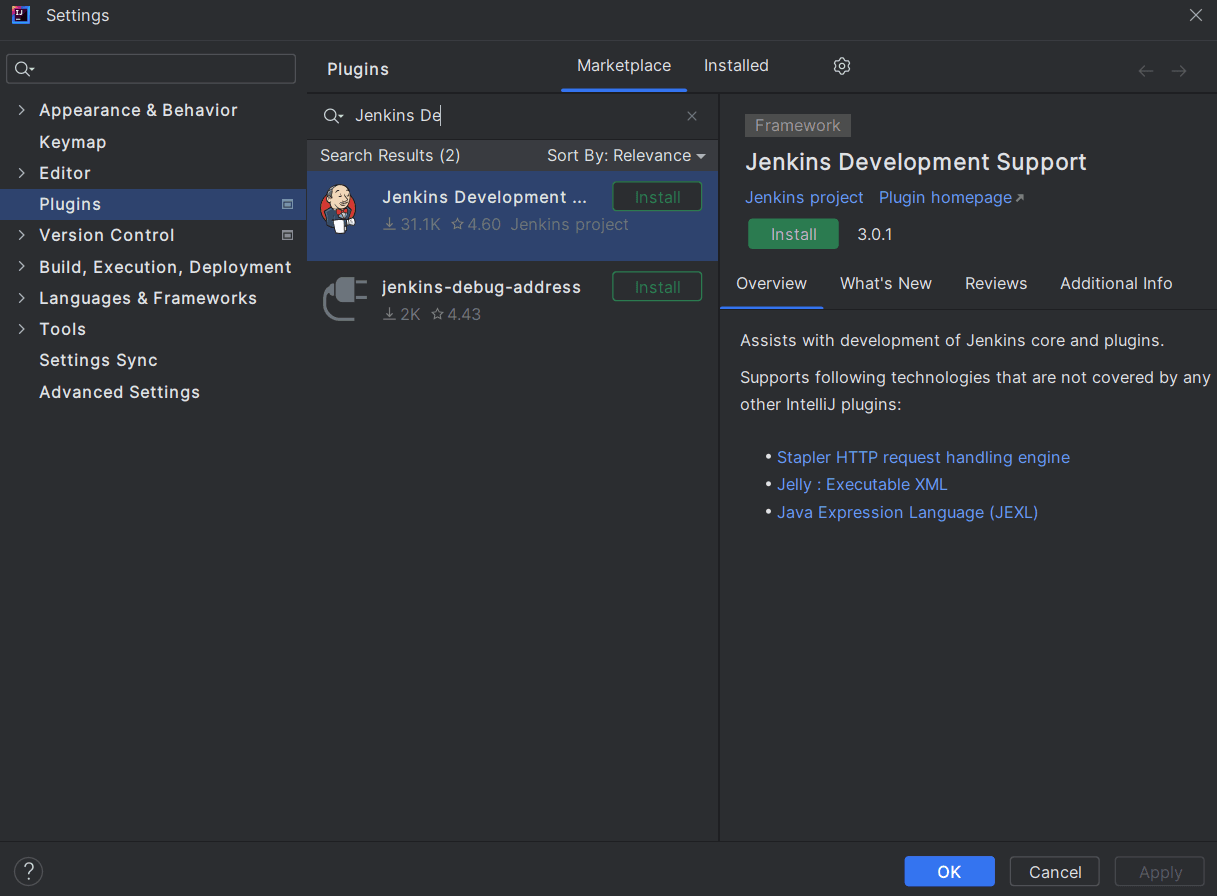Click the settings search field
The height and width of the screenshot is (896, 1217).
point(160,69)
